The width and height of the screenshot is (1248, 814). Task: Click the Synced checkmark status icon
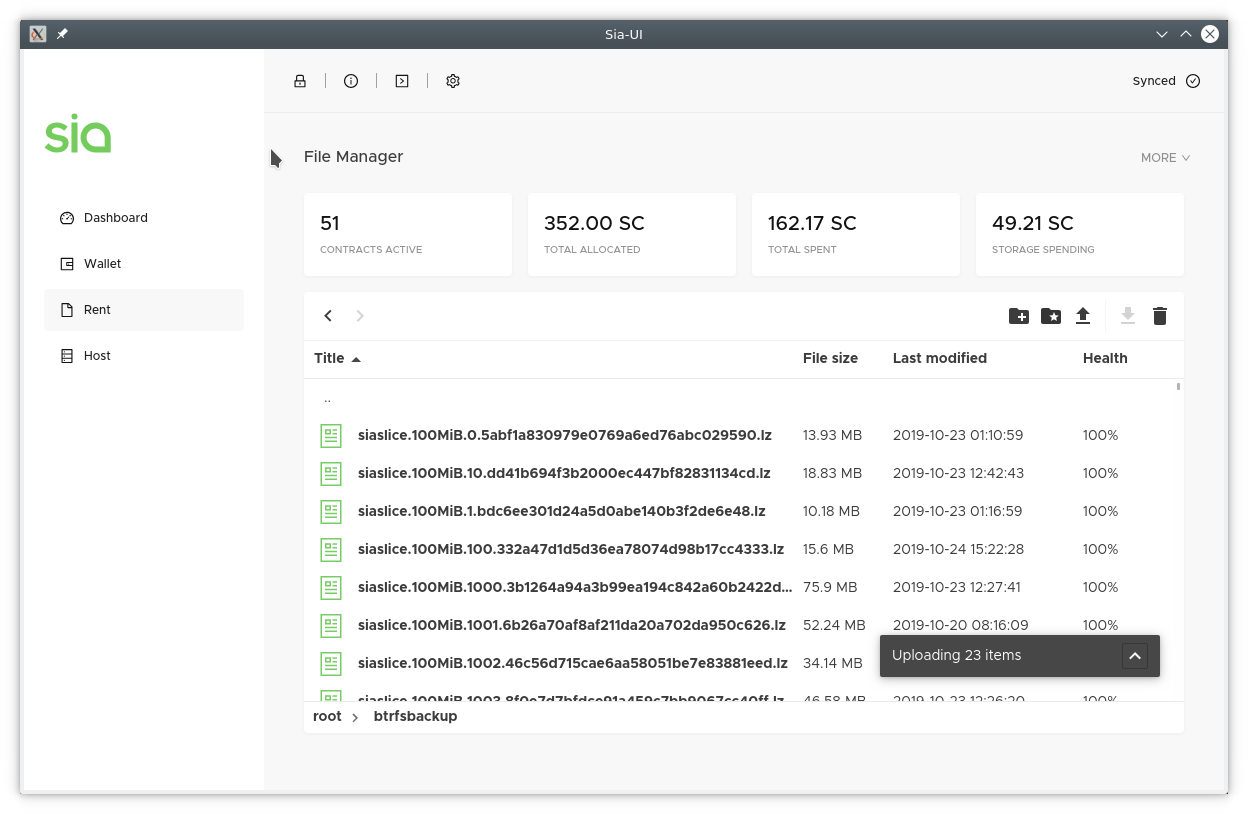coord(1193,81)
